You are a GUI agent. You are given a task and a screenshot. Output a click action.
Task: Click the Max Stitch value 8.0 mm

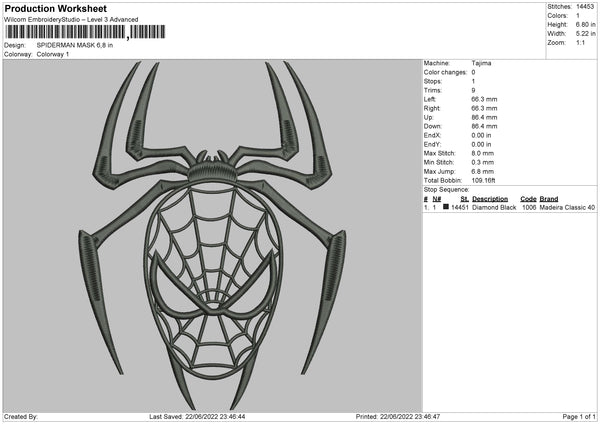point(483,153)
